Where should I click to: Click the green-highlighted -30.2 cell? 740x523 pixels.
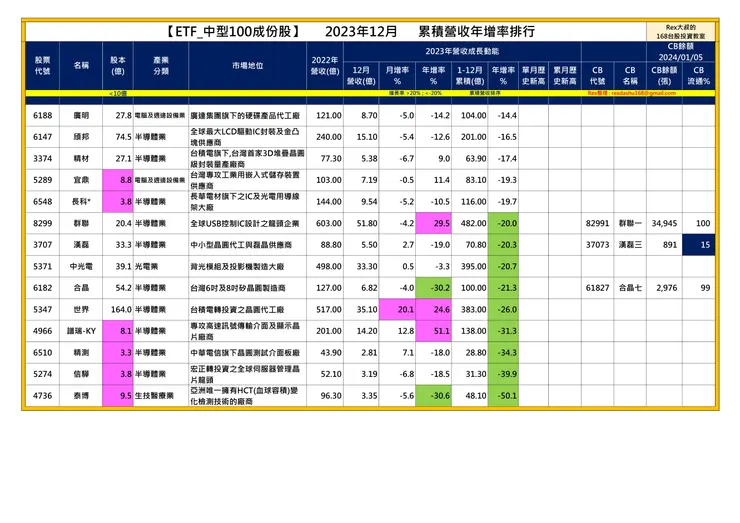point(433,288)
